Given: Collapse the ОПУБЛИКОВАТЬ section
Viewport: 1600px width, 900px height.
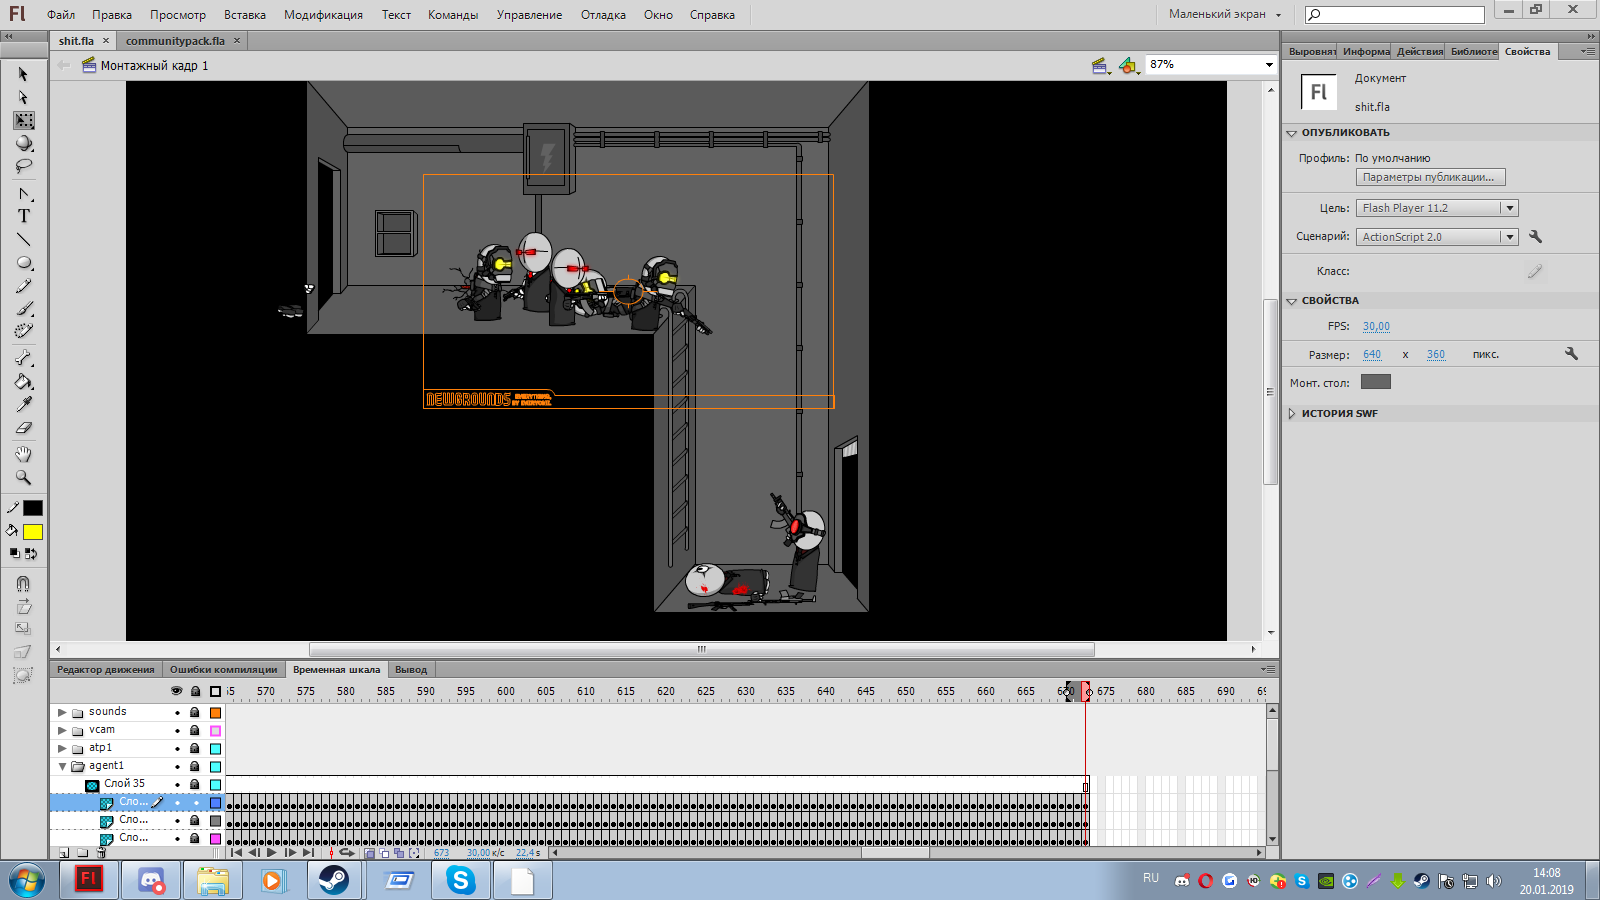Looking at the screenshot, I should pyautogui.click(x=1292, y=133).
